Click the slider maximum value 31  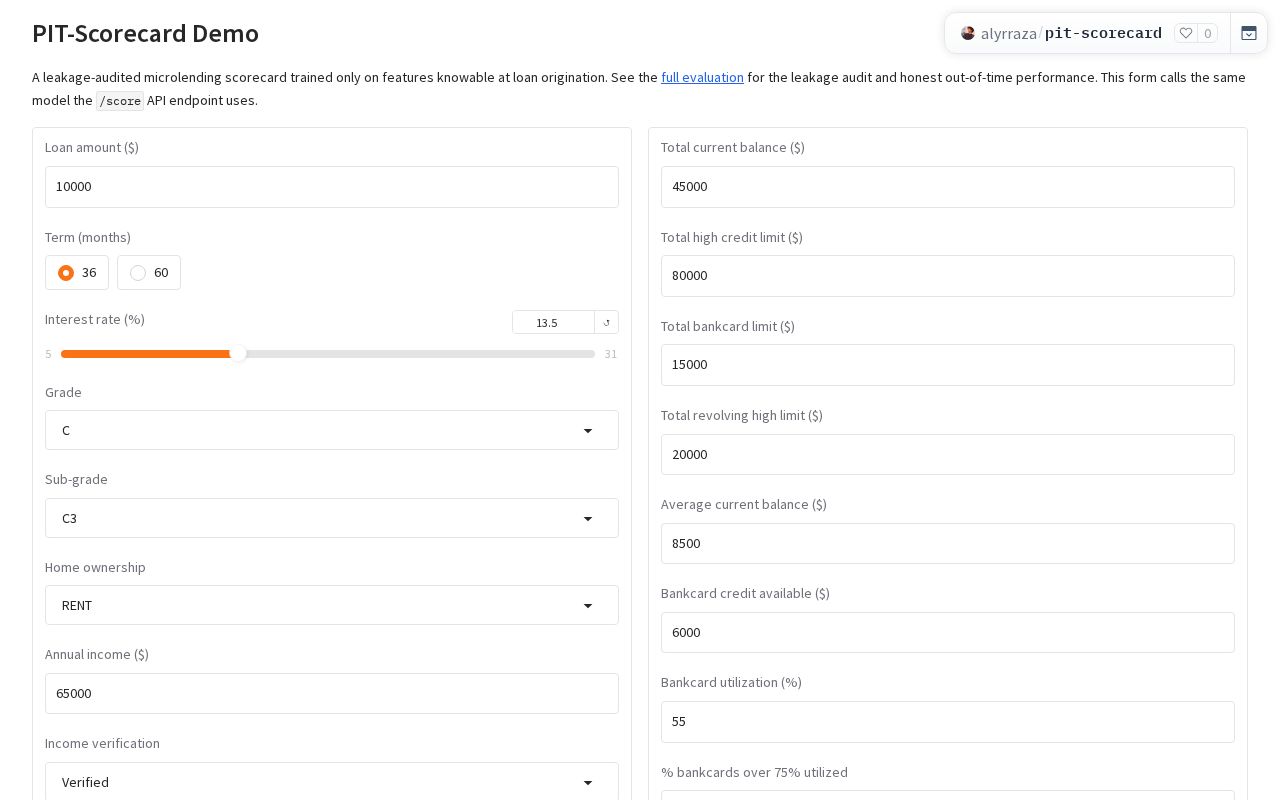pyautogui.click(x=611, y=354)
